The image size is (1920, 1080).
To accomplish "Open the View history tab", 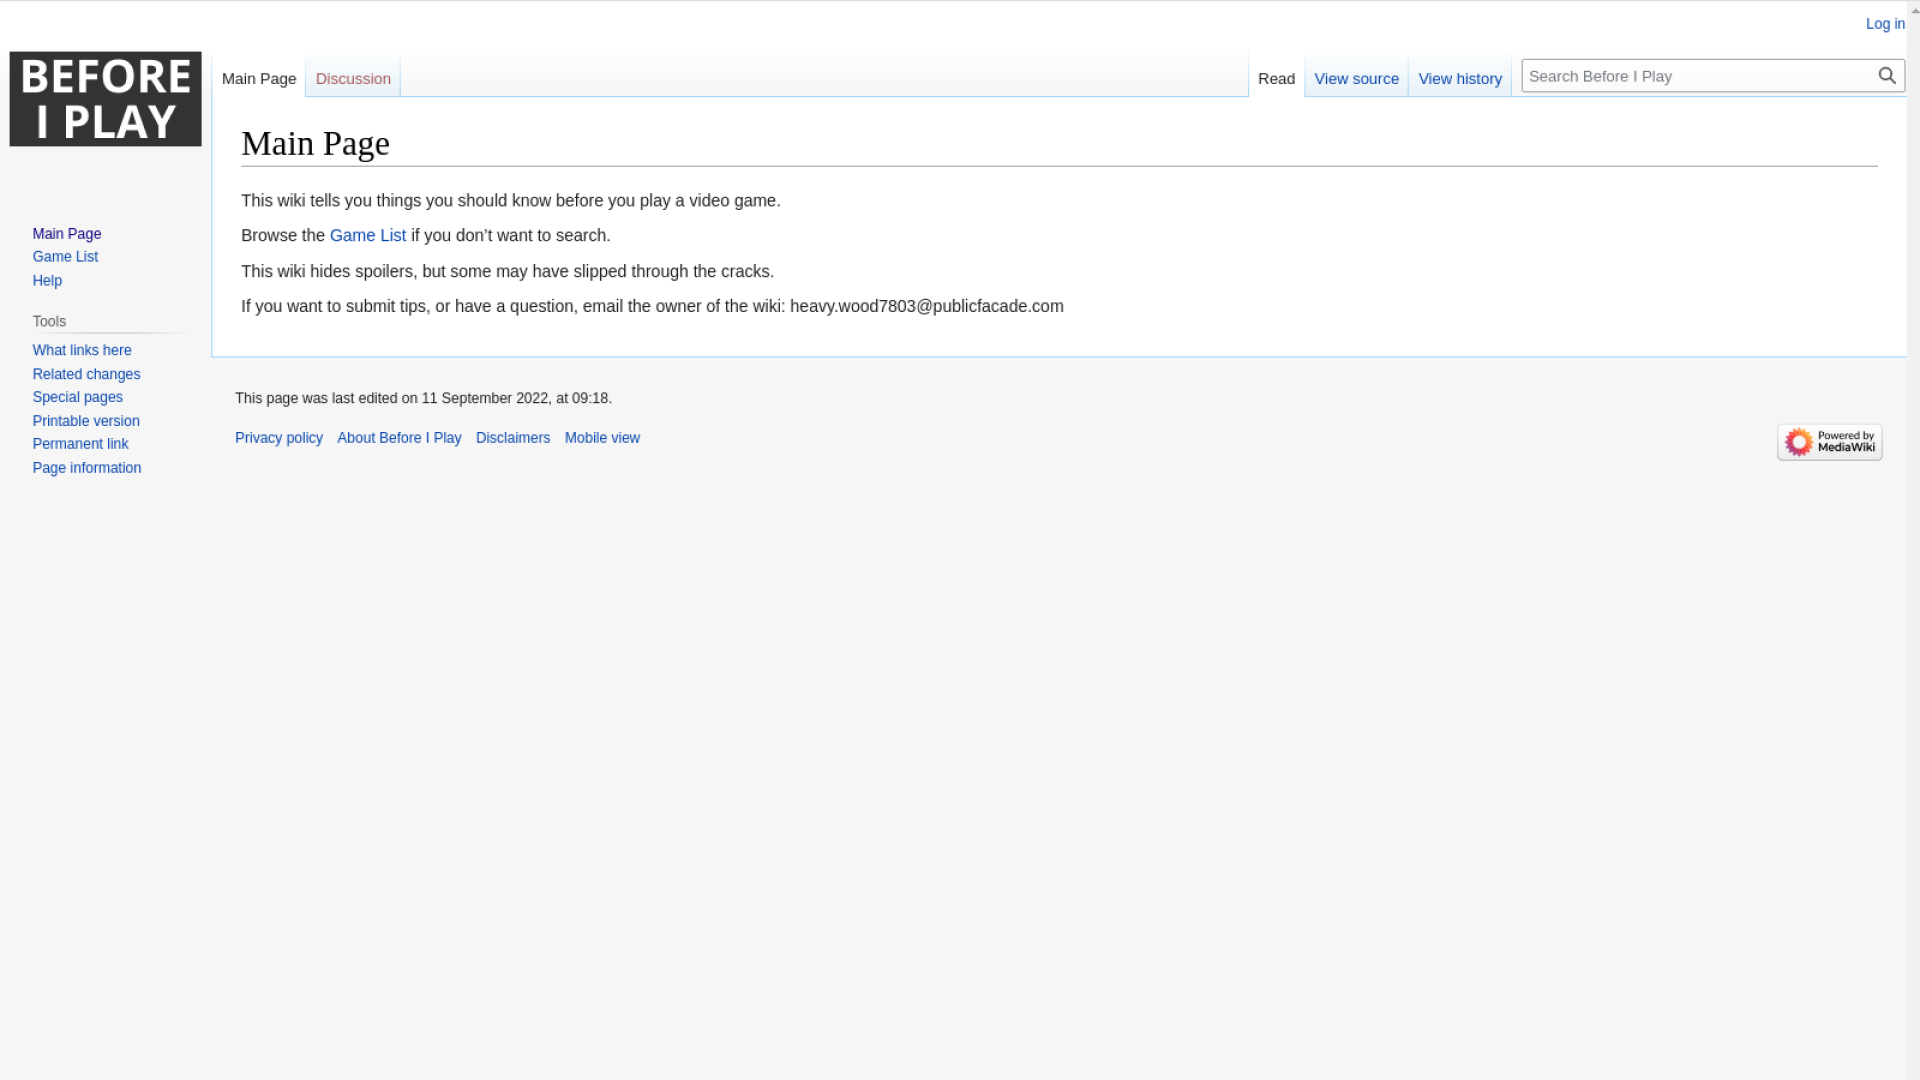I will point(1459,78).
